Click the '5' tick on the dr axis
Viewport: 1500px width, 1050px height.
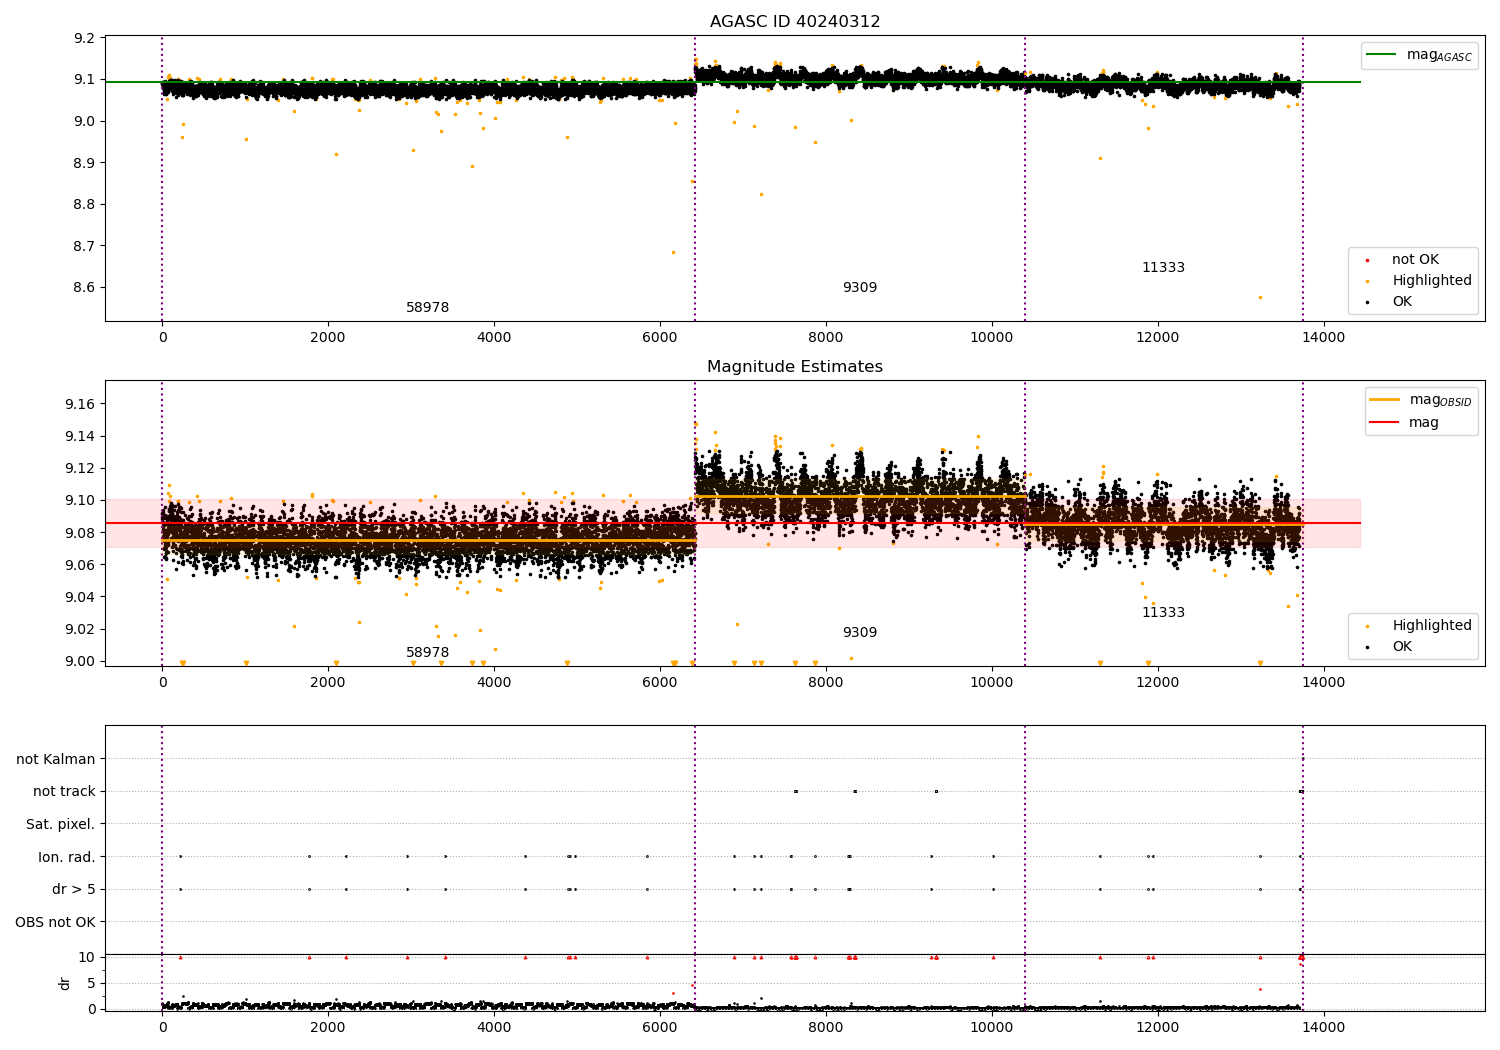click(x=92, y=983)
